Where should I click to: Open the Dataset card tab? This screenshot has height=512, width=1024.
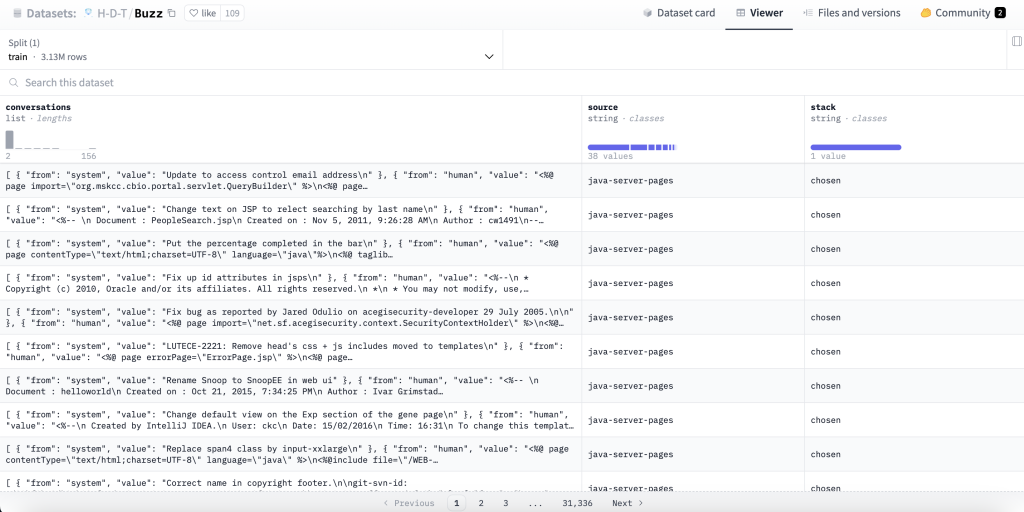coord(679,13)
